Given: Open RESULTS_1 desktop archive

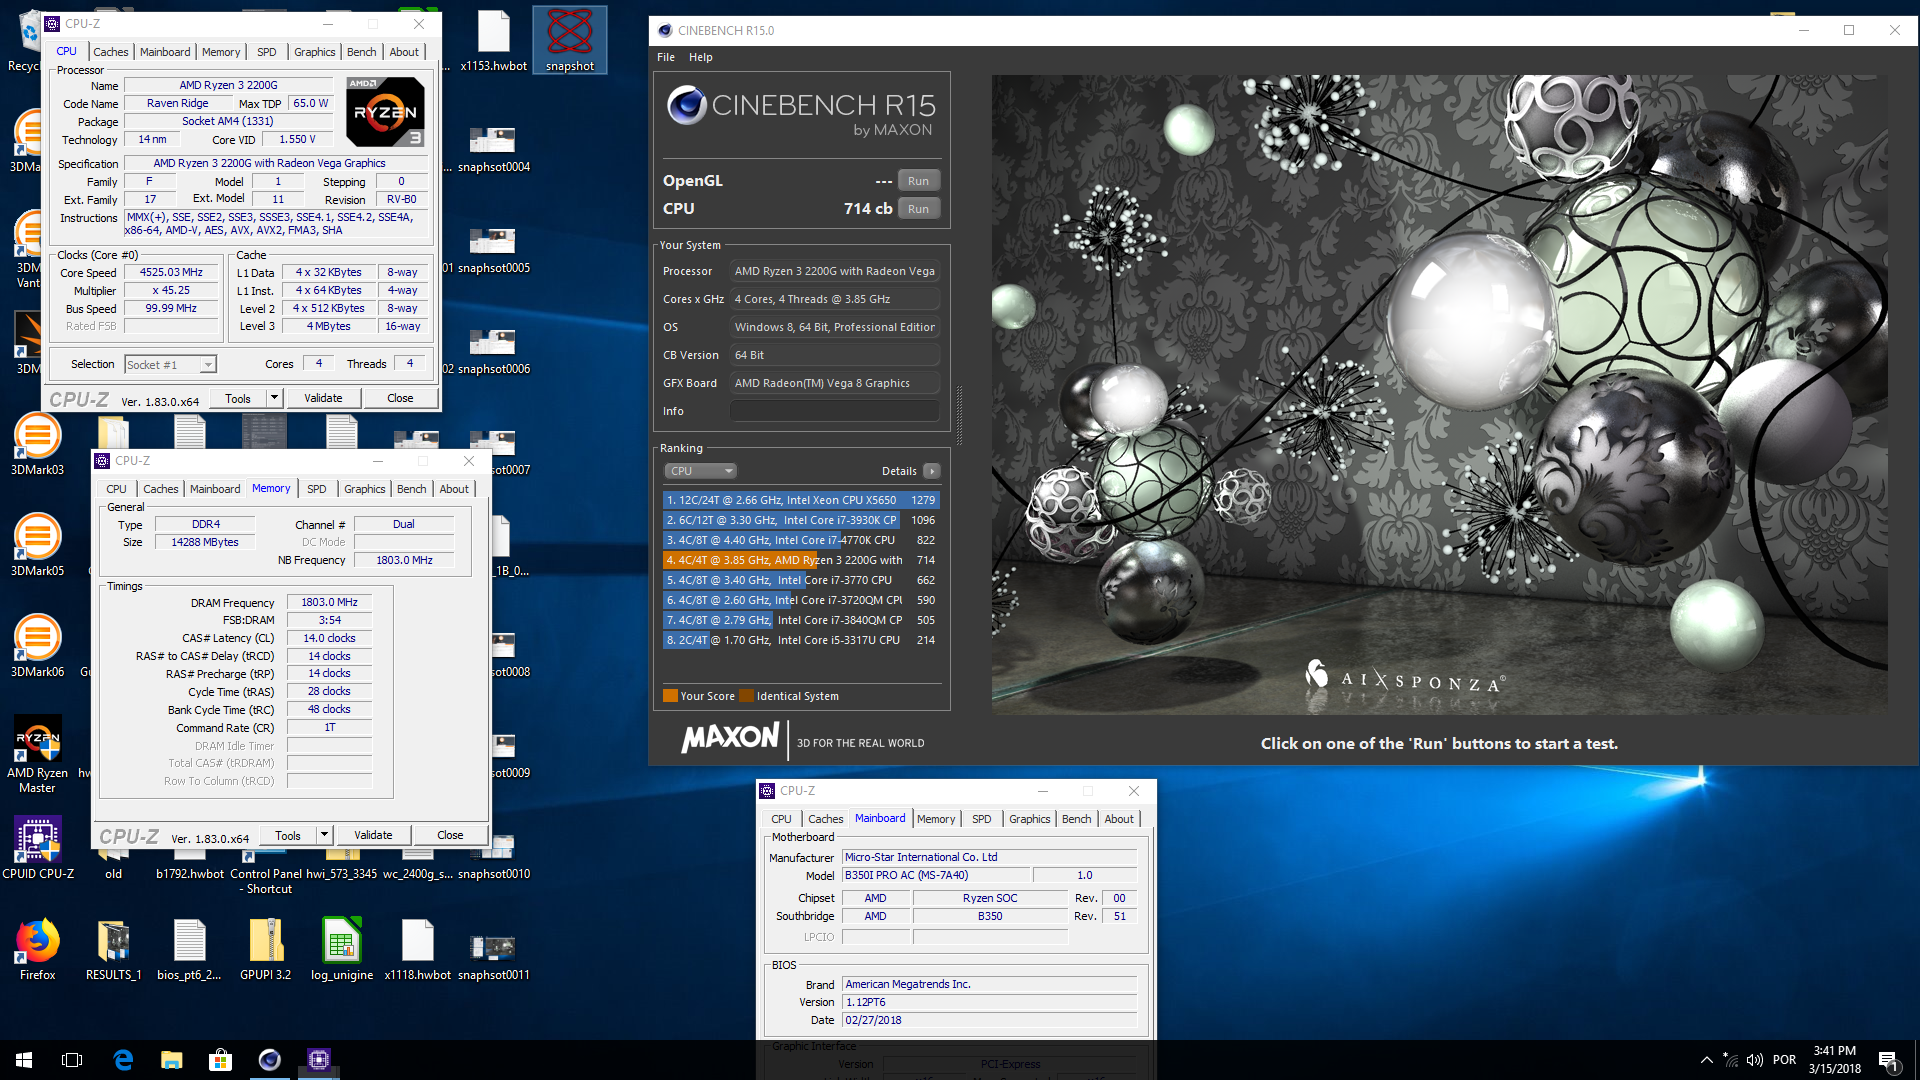Looking at the screenshot, I should coord(113,949).
